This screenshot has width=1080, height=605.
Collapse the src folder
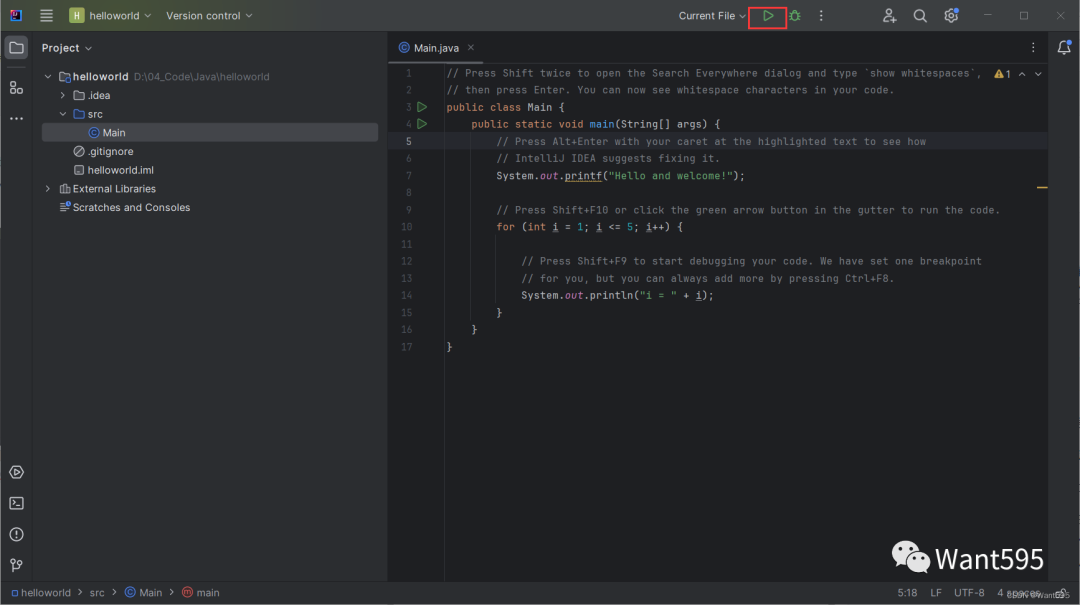click(x=63, y=114)
